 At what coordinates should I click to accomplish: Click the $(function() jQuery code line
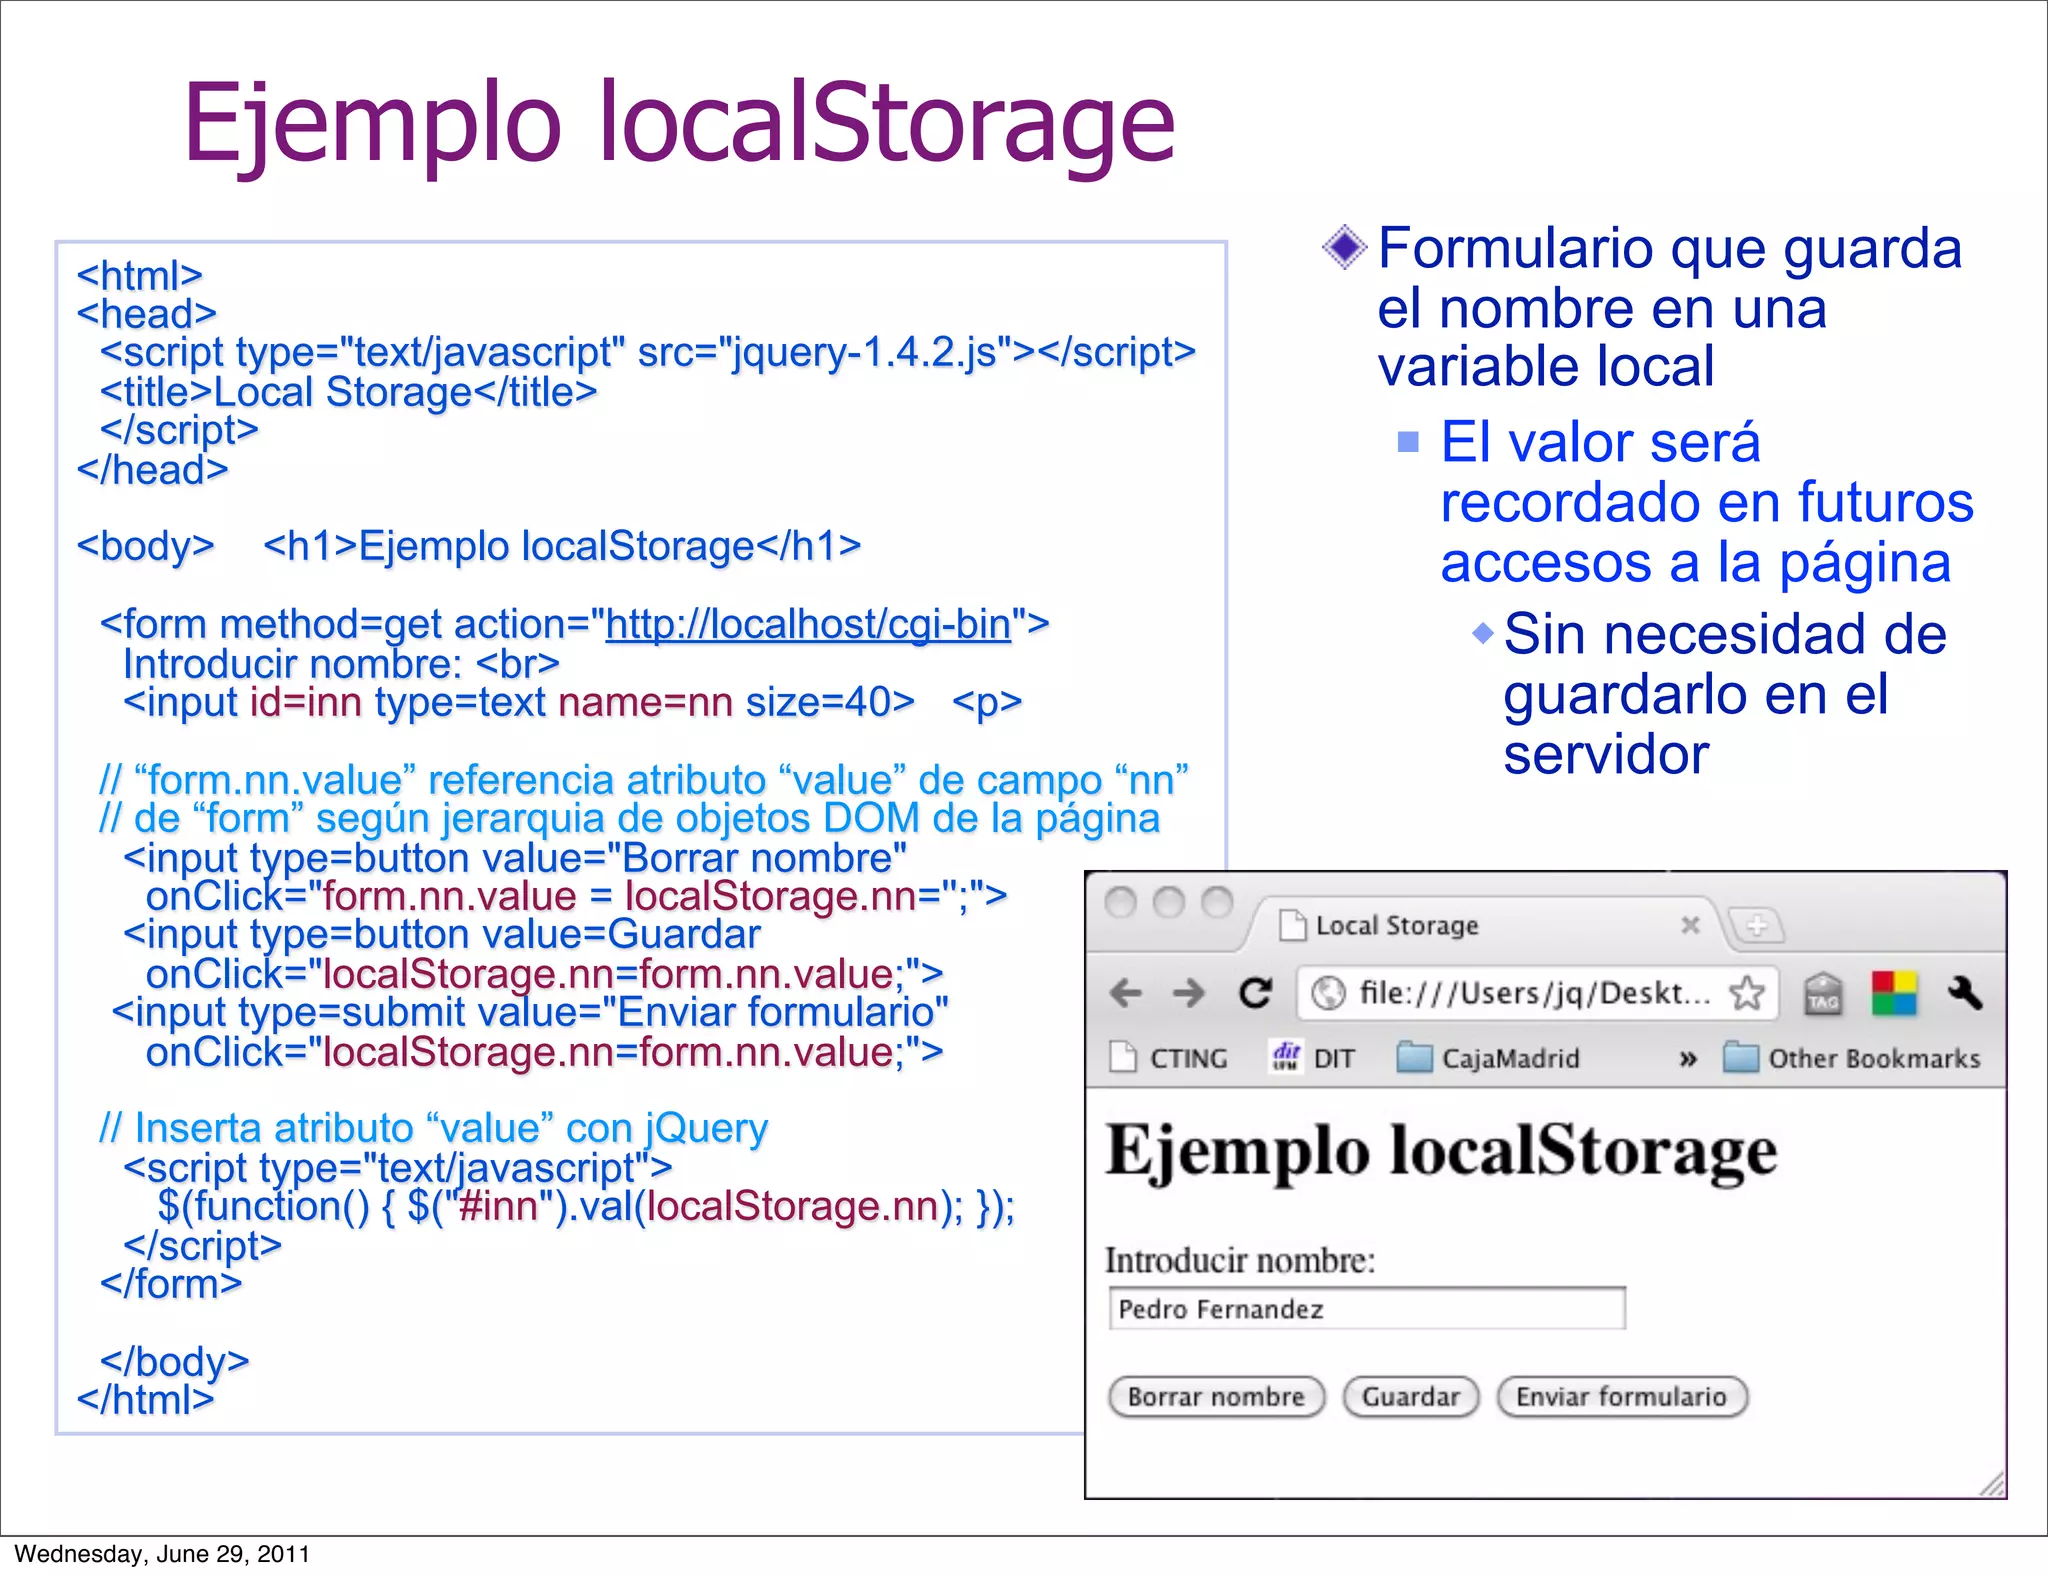(586, 1207)
